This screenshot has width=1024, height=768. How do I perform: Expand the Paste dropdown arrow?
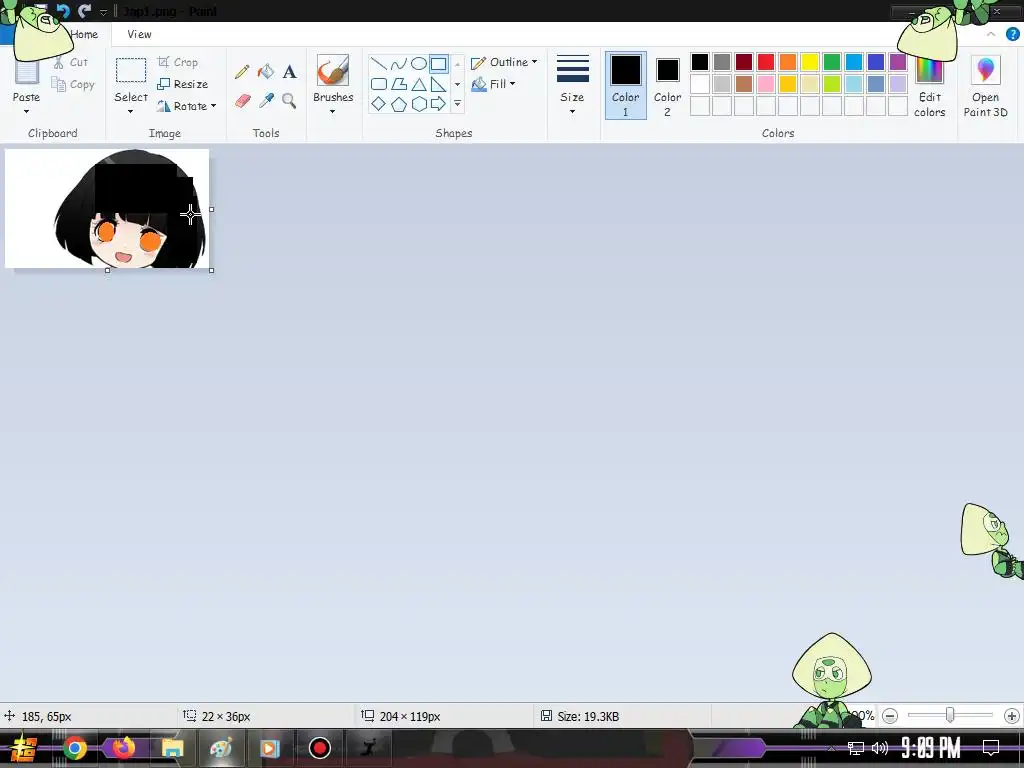click(x=26, y=112)
